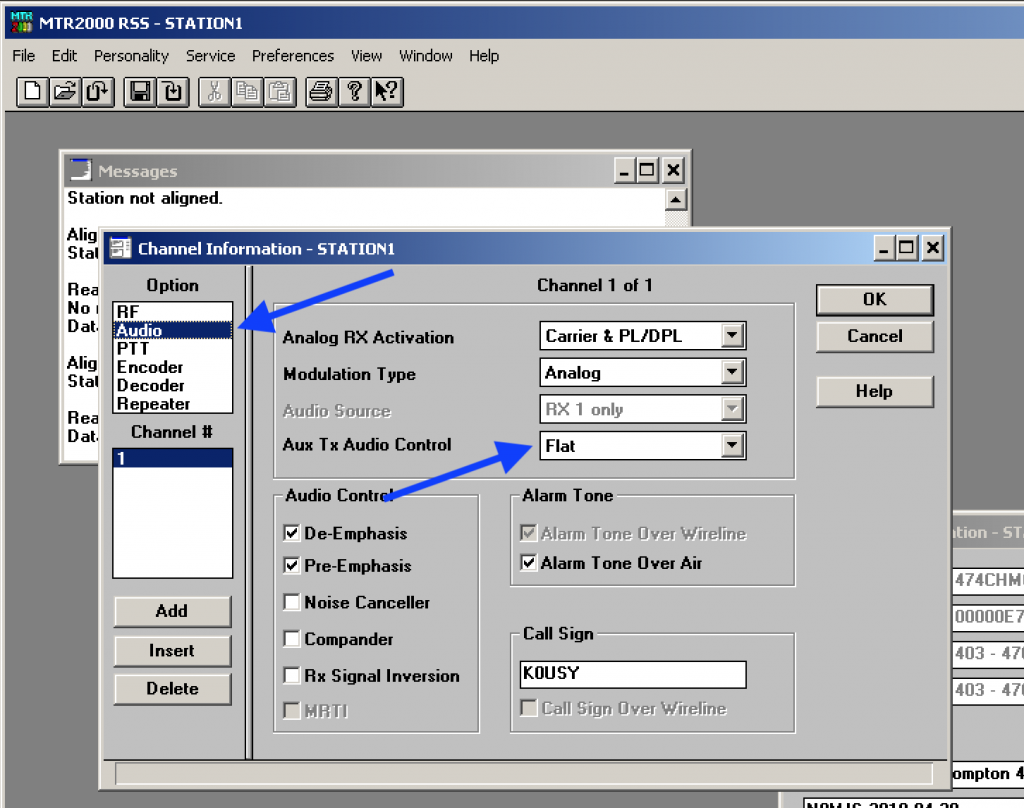
Task: Toggle the De-Emphasis checkbox
Action: pyautogui.click(x=291, y=533)
